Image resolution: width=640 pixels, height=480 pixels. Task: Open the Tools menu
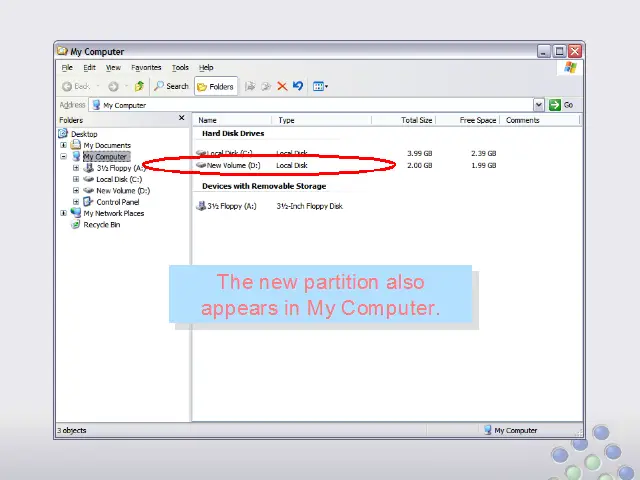pyautogui.click(x=180, y=68)
